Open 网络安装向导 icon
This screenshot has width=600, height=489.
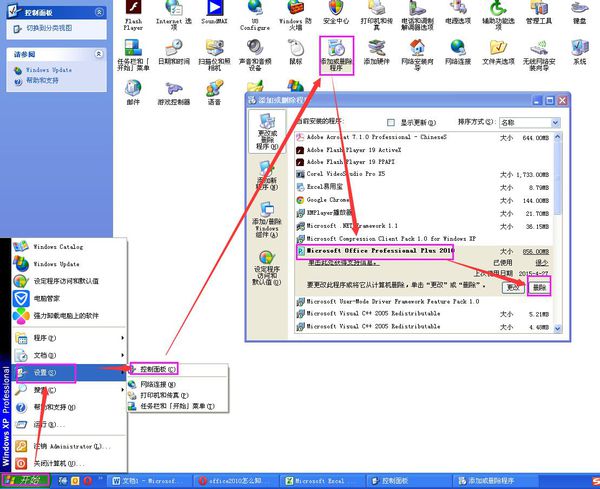(x=417, y=55)
